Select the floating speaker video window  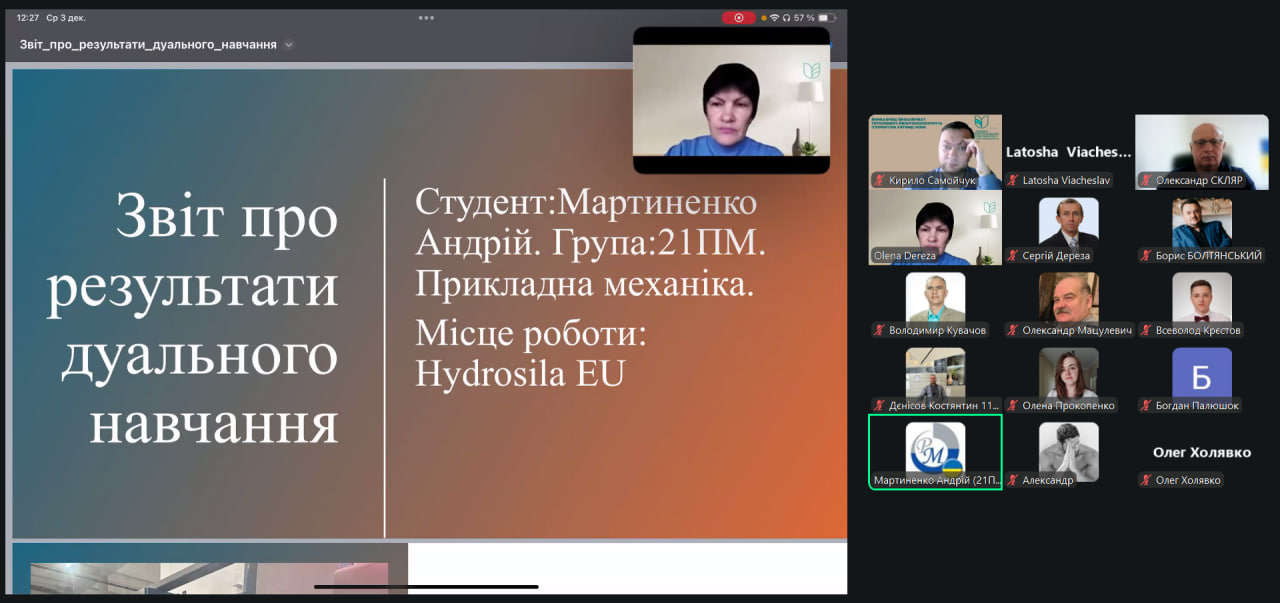tap(731, 100)
